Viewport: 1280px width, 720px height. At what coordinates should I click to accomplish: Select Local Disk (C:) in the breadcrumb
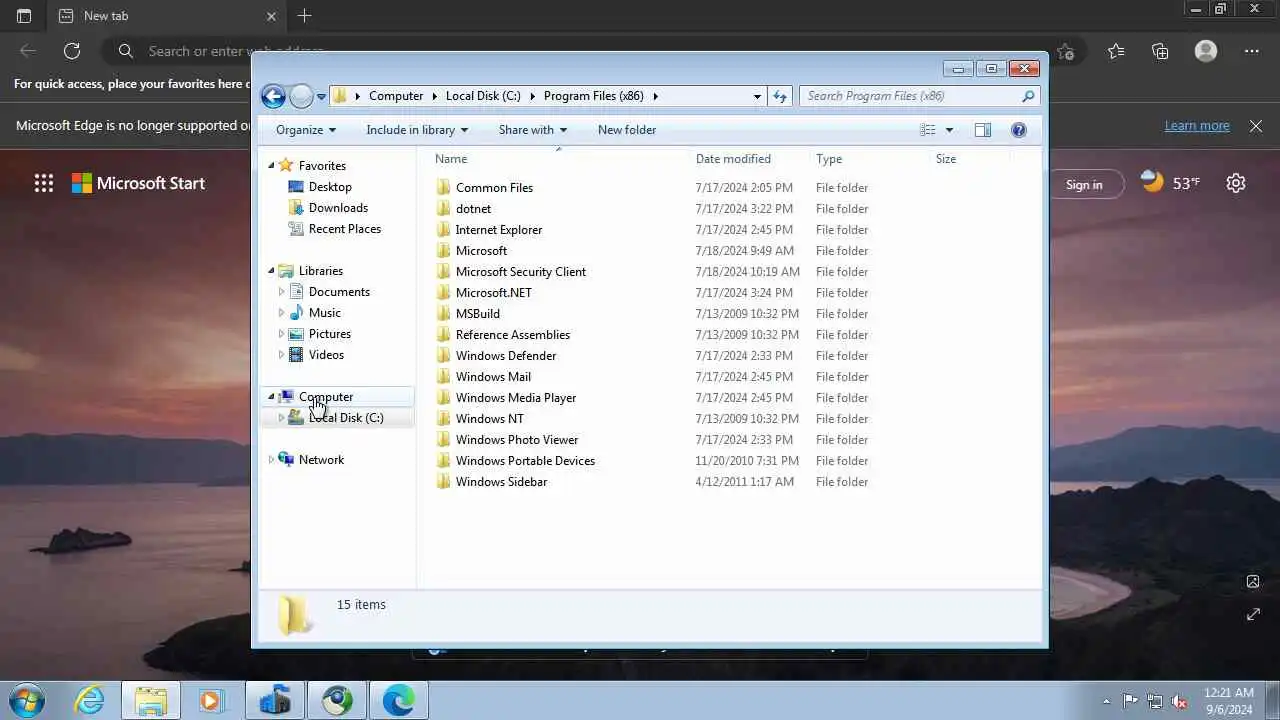[483, 96]
